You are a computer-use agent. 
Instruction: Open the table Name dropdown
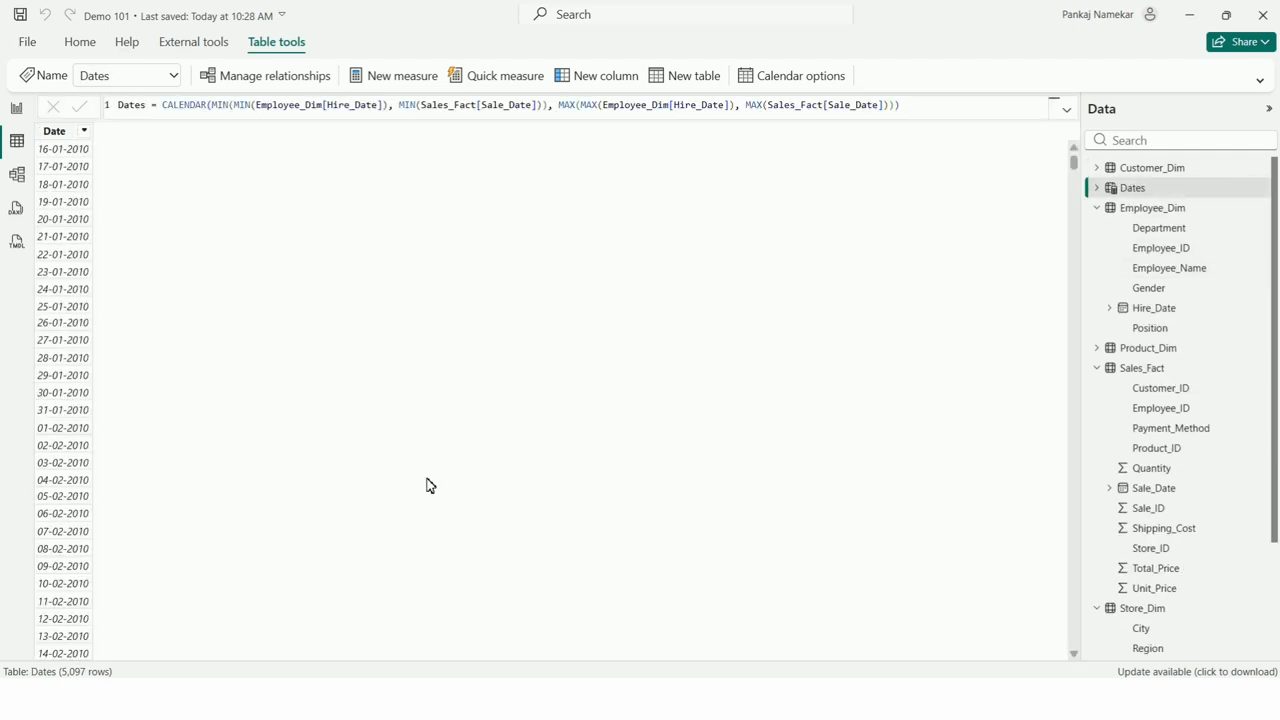[173, 76]
